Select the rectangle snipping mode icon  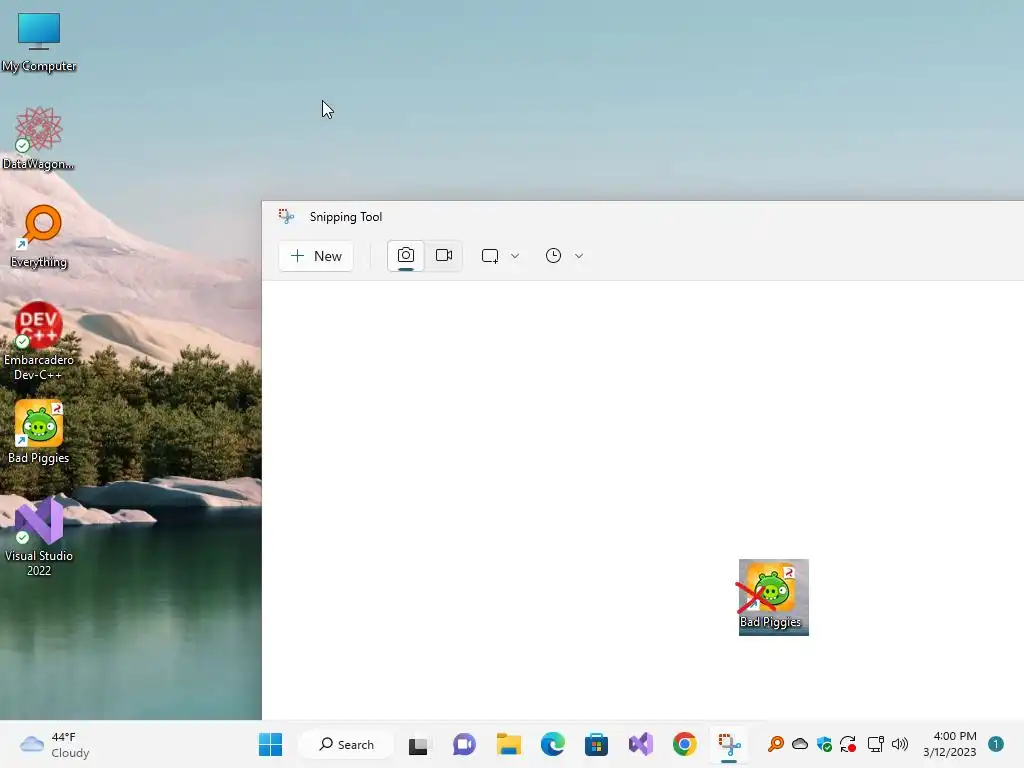click(490, 256)
